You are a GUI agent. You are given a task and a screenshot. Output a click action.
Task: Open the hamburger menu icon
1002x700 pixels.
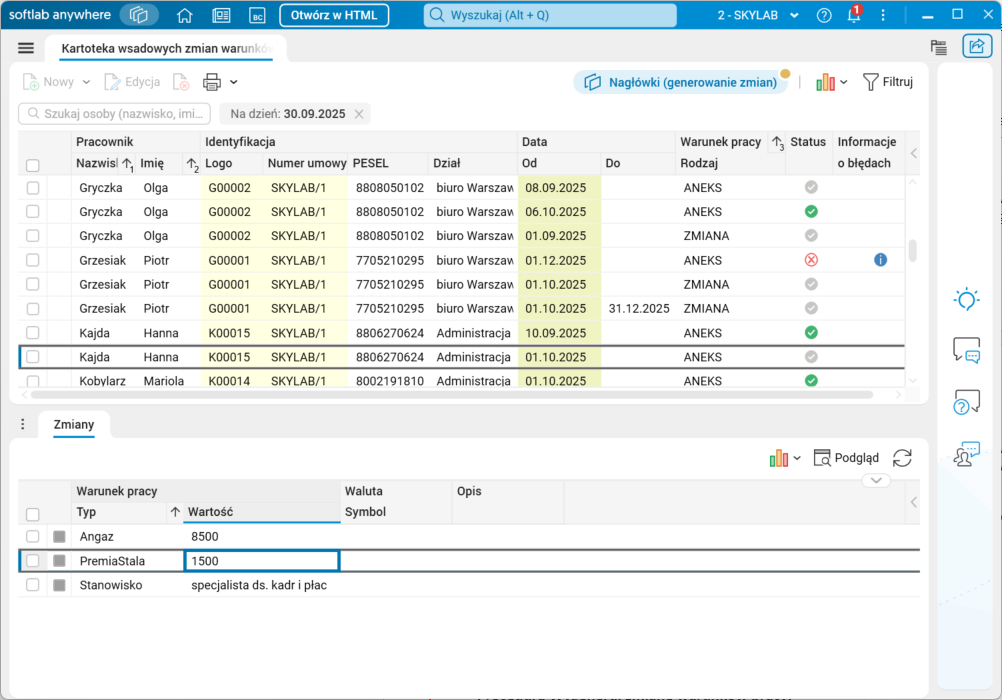[26, 48]
